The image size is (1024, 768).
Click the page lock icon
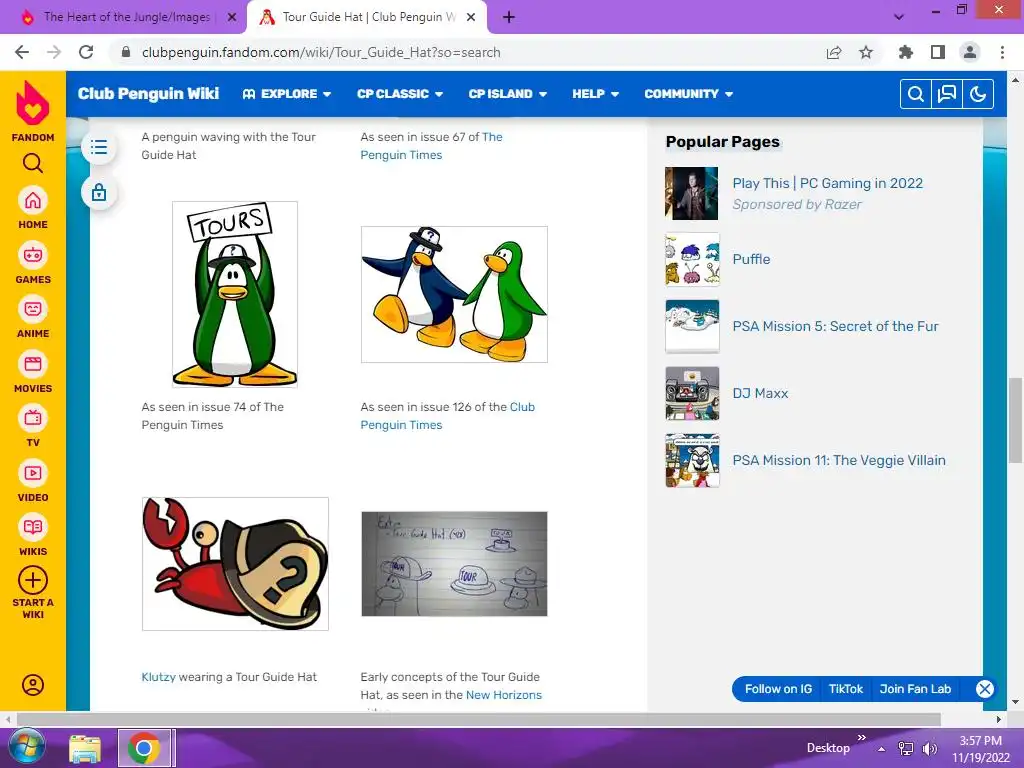click(x=99, y=193)
